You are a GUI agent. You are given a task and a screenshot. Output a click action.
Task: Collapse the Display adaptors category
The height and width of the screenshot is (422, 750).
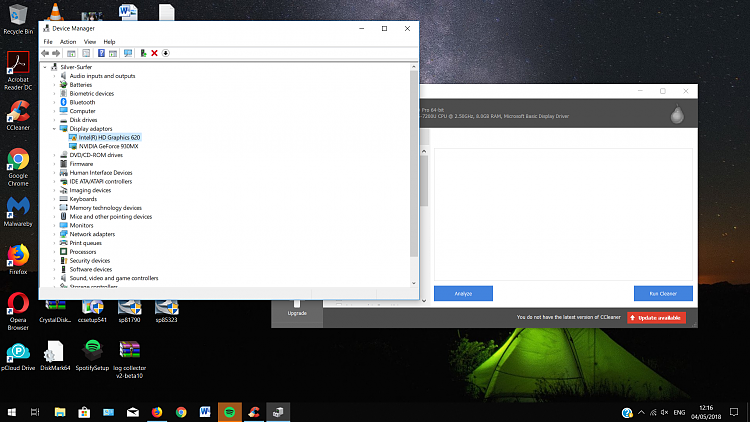(54, 129)
